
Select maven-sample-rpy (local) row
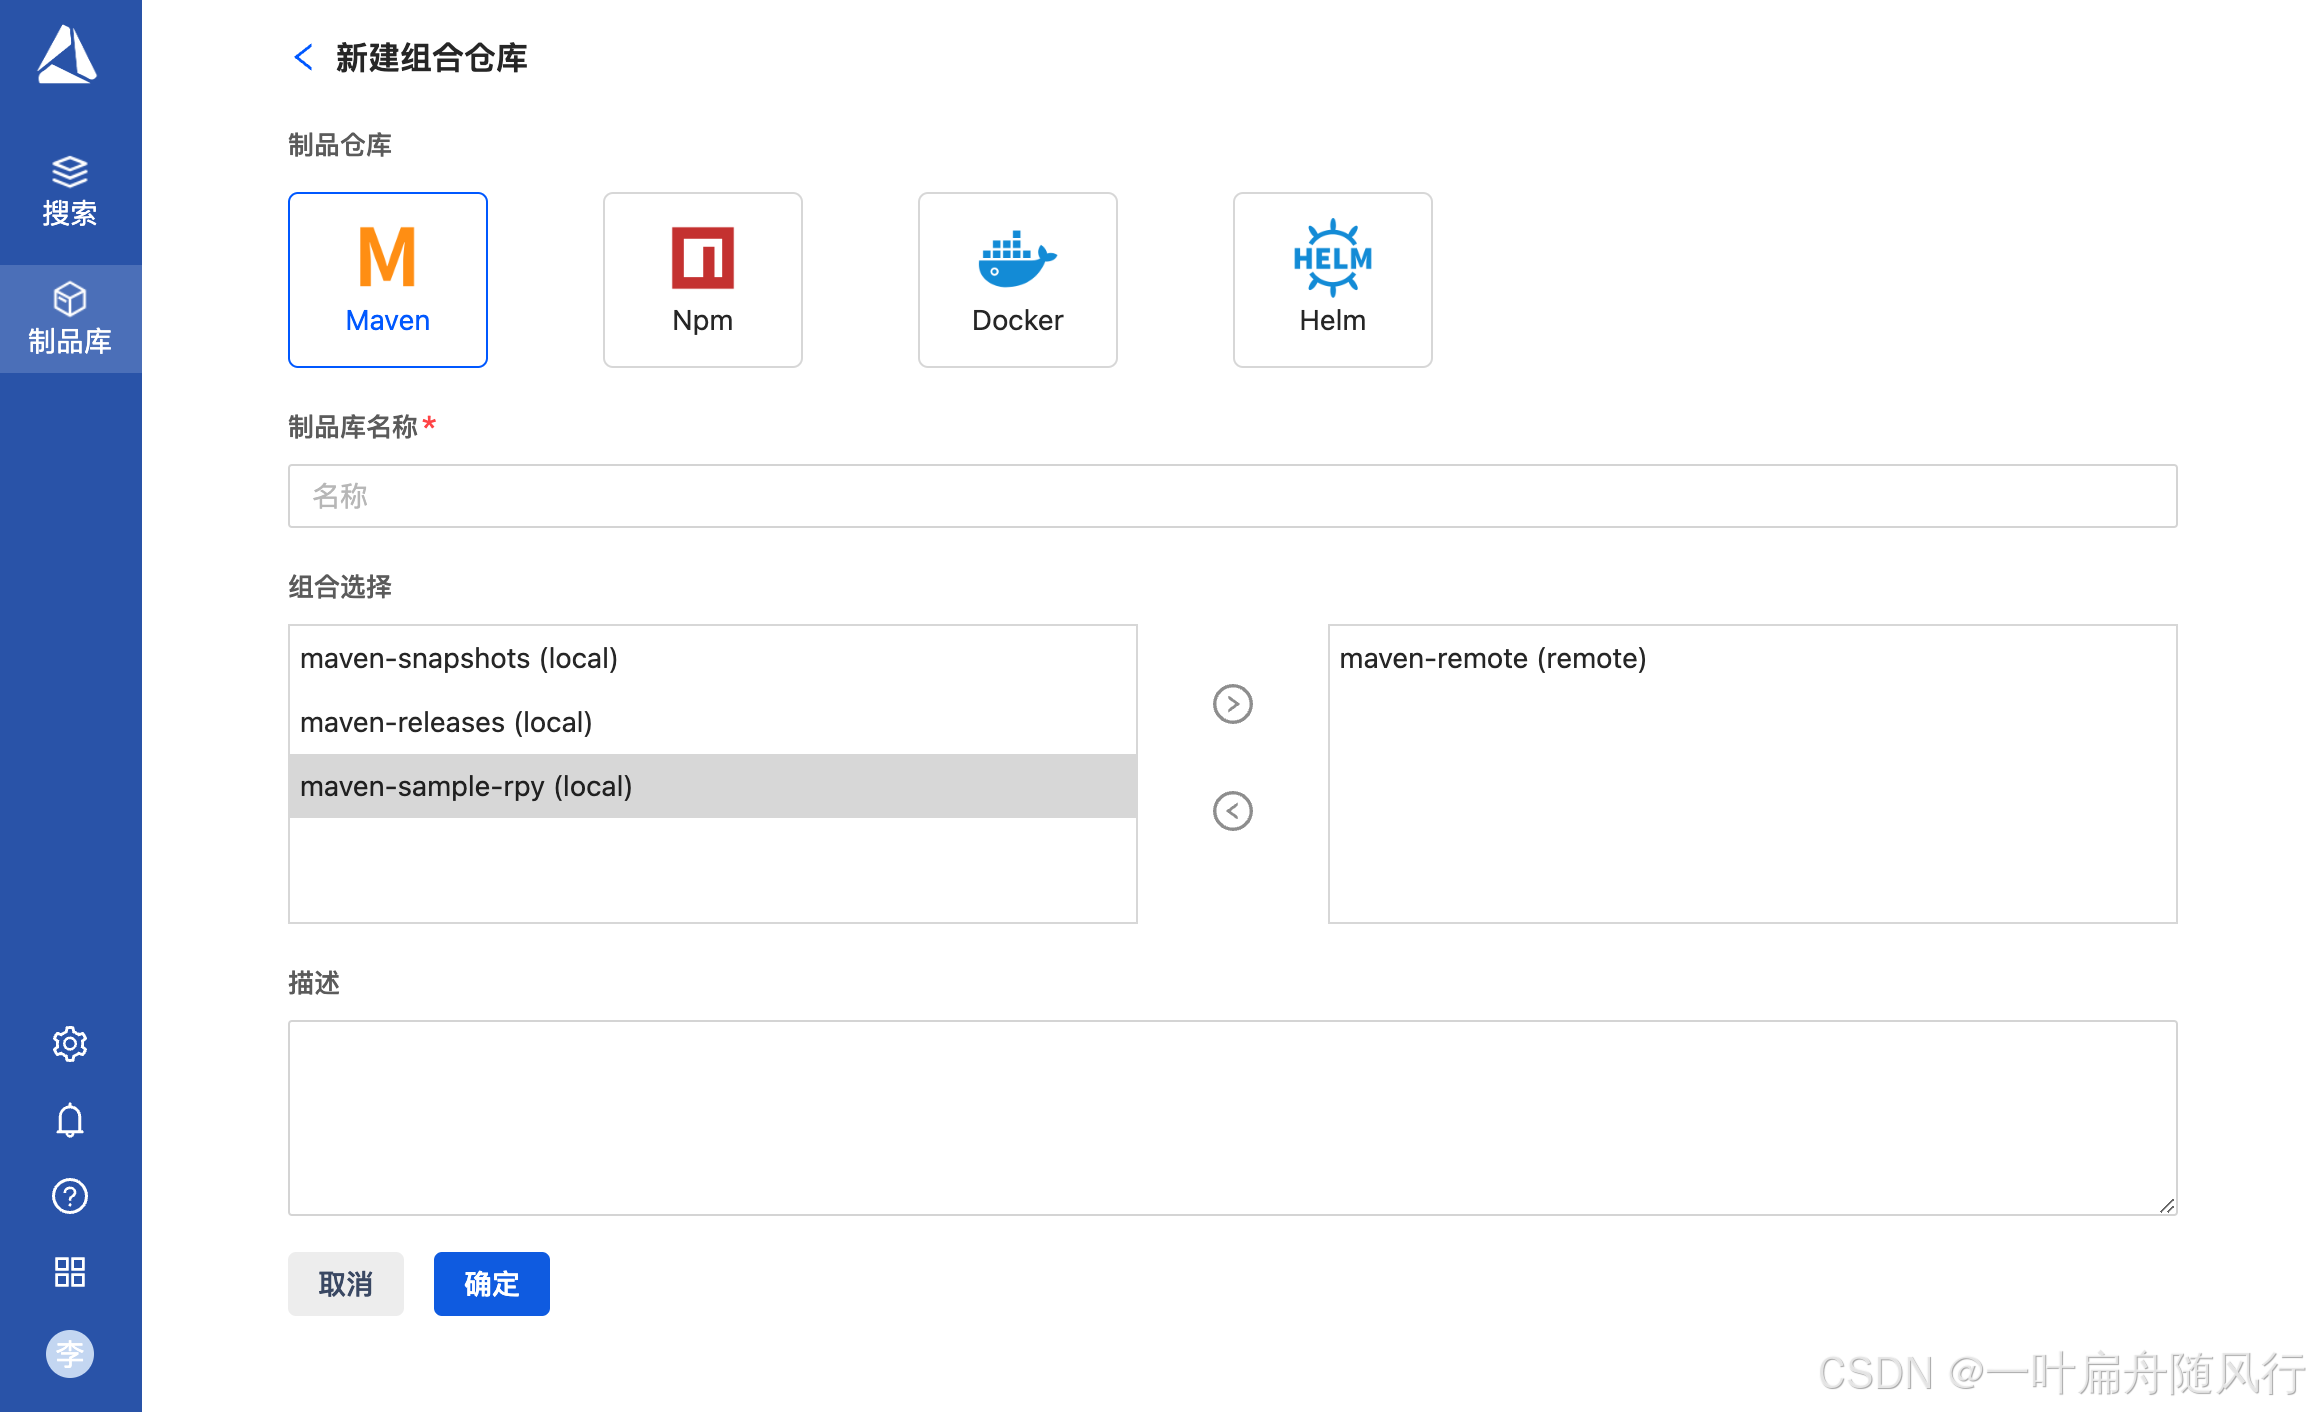pos(713,786)
